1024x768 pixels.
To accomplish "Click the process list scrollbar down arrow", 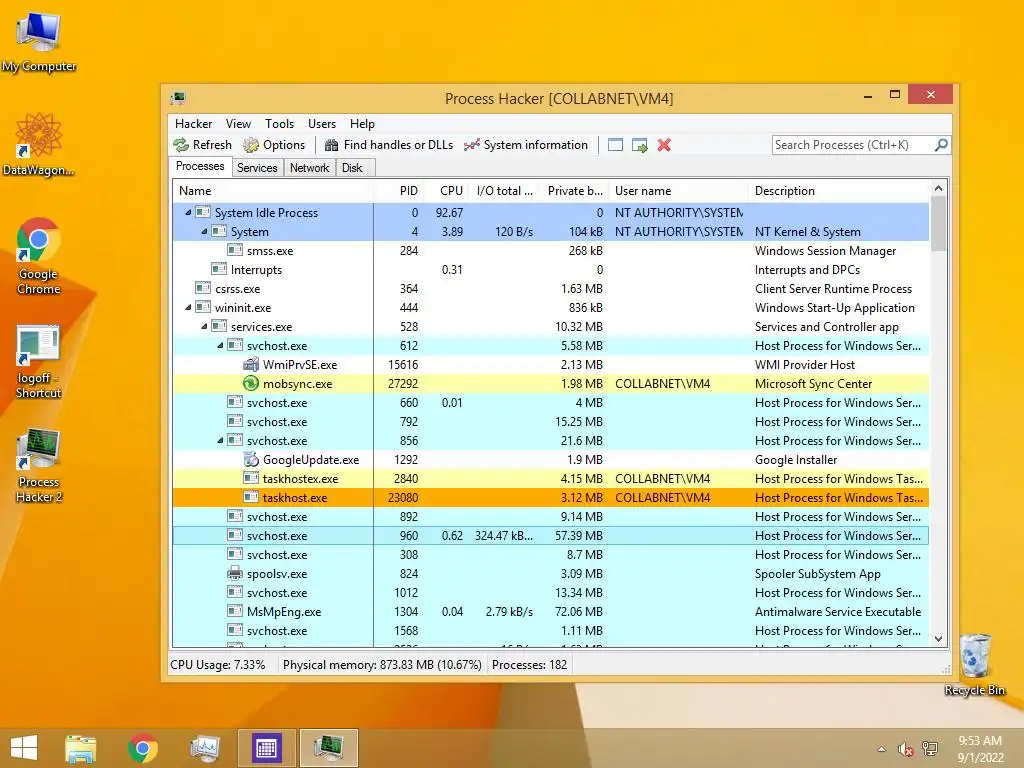I will click(x=938, y=639).
